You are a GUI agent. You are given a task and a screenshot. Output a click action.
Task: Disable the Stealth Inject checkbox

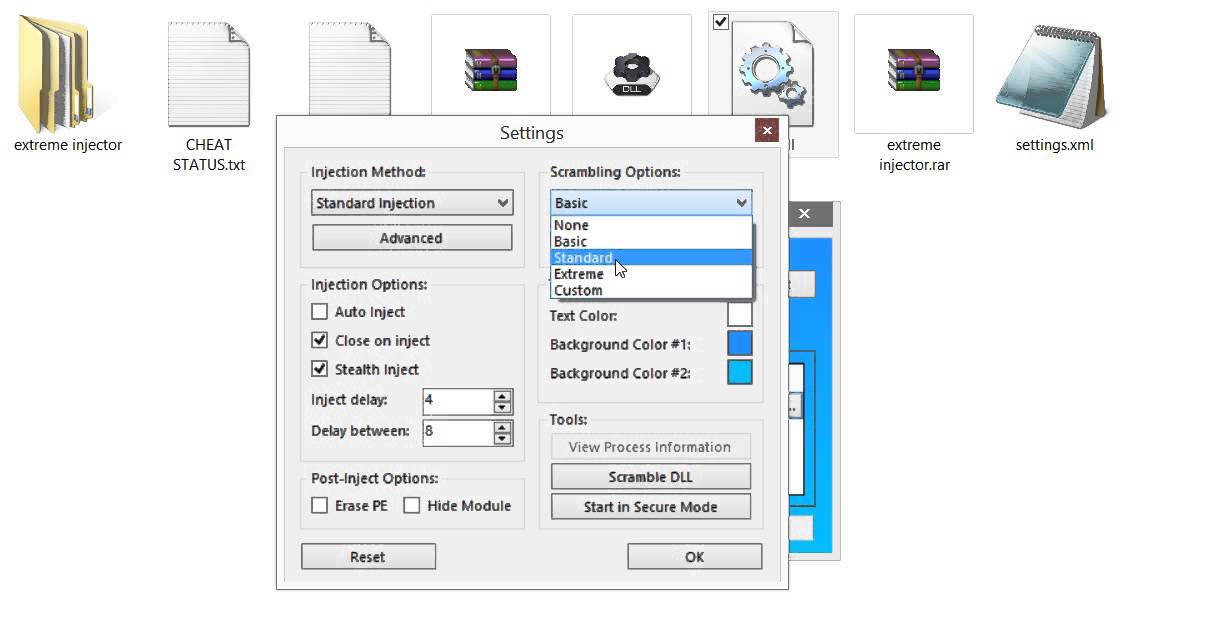[x=320, y=369]
